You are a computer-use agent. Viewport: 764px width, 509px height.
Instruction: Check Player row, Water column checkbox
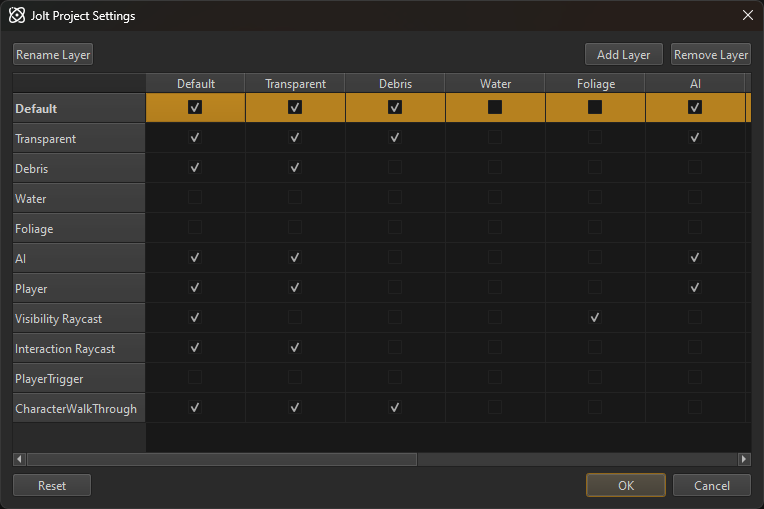pos(495,287)
